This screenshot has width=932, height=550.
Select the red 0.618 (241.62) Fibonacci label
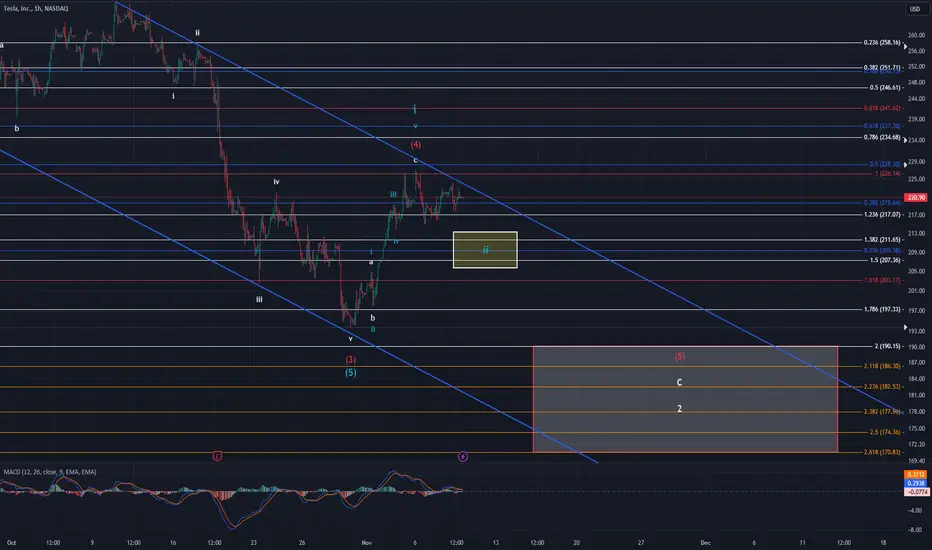[x=882, y=108]
